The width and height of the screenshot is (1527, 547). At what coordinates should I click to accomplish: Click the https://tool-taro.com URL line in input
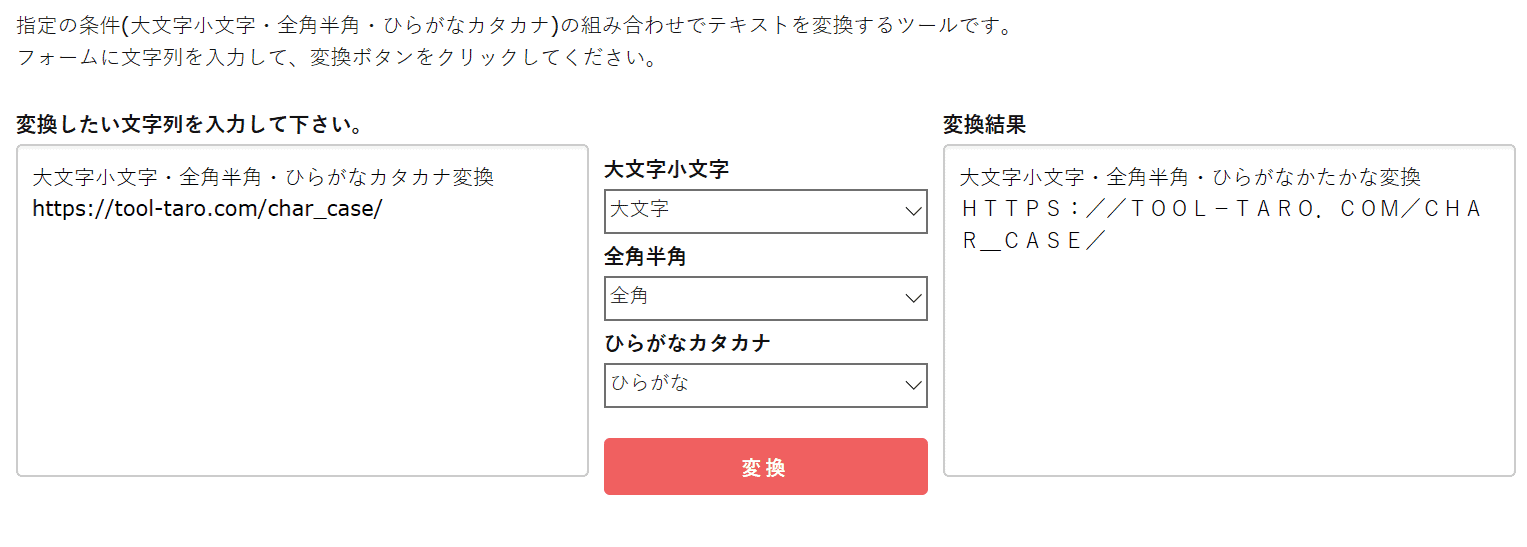point(207,209)
